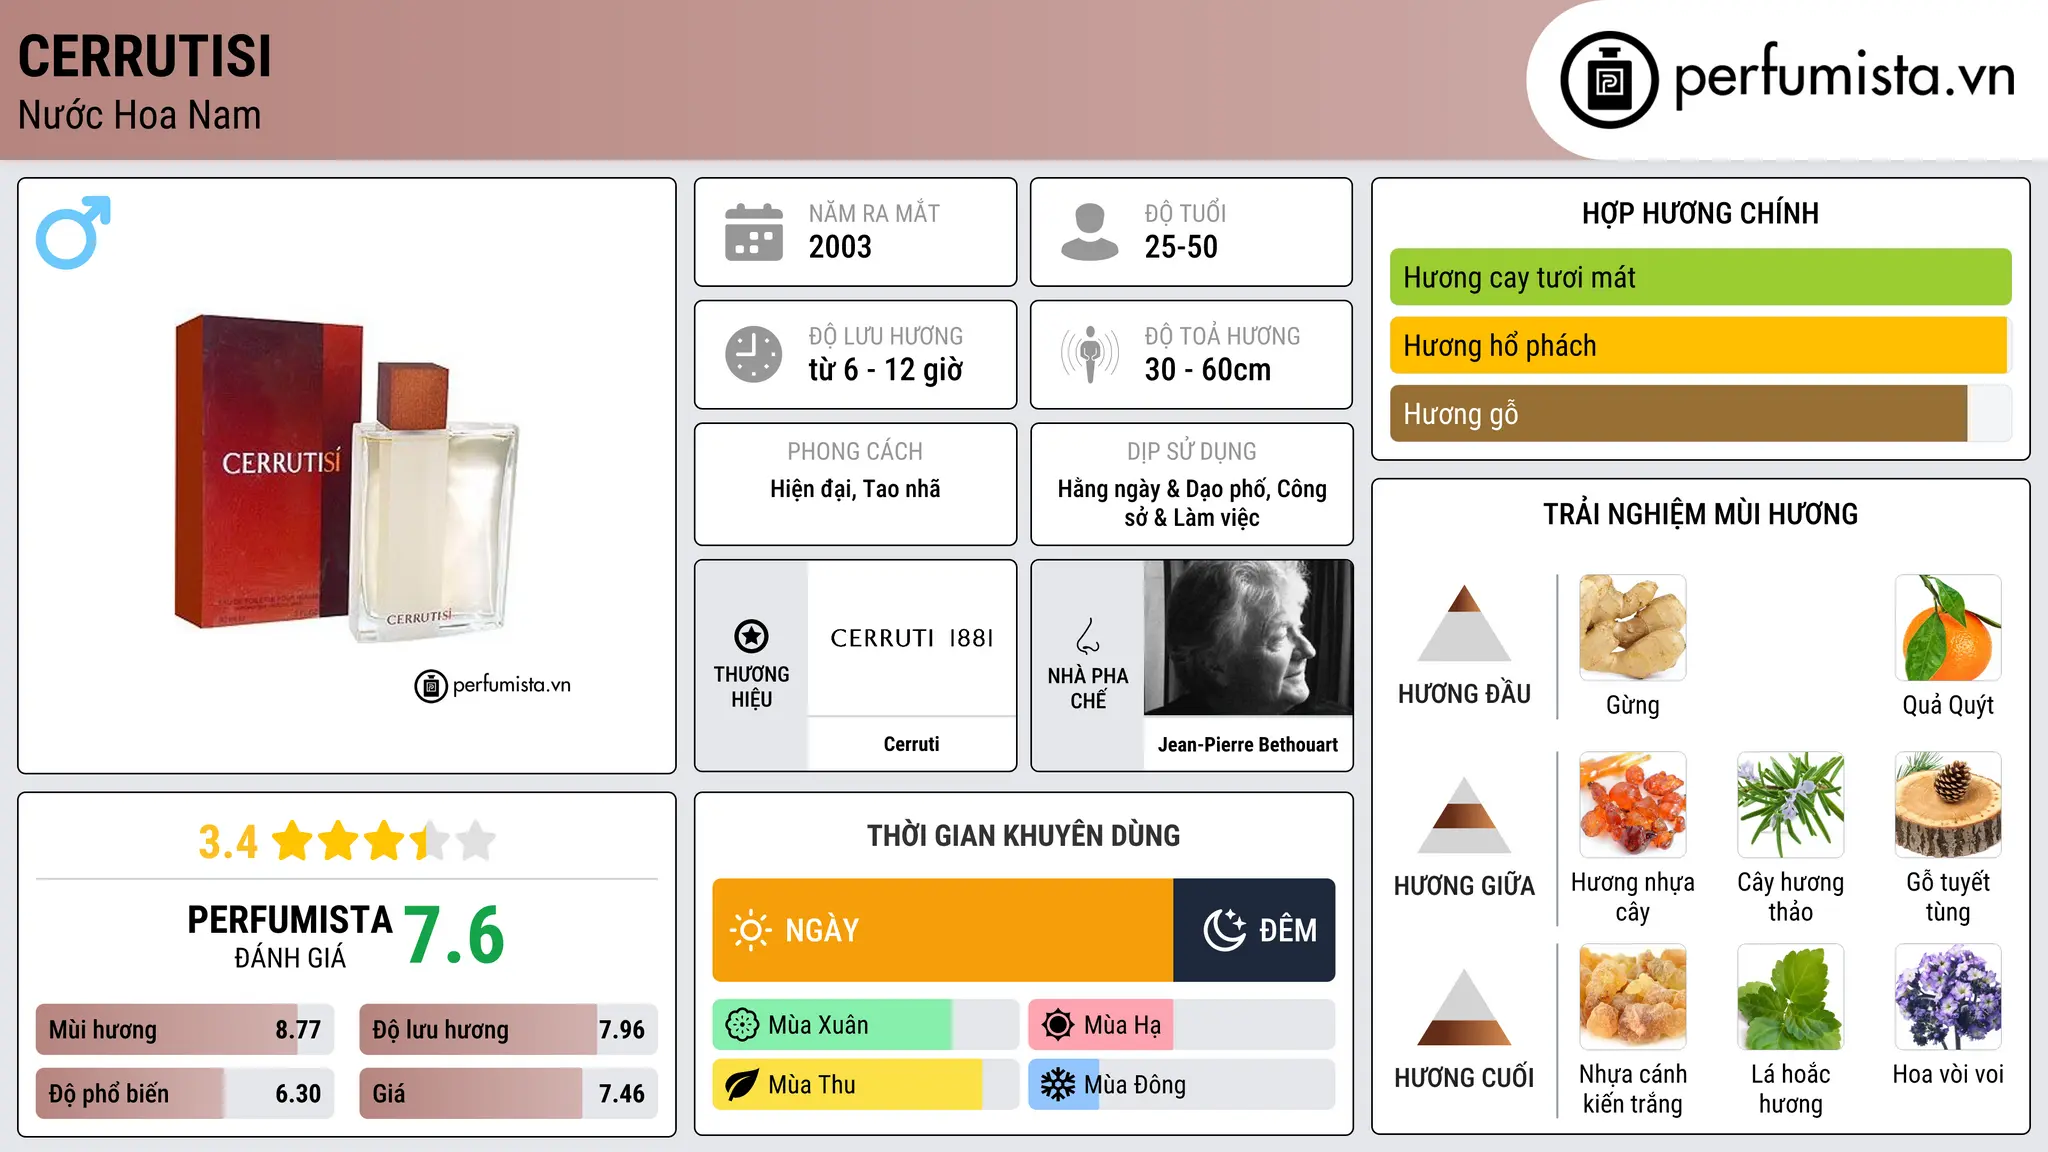The image size is (2048, 1152).
Task: Click the blue male gender symbol
Action: pyautogui.click(x=73, y=232)
